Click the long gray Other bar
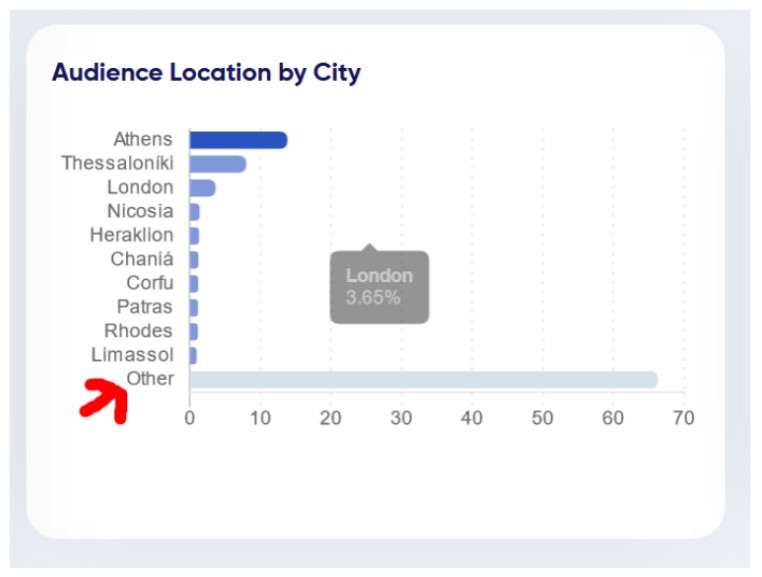Screen dimensions: 762x577 pyautogui.click(x=424, y=380)
